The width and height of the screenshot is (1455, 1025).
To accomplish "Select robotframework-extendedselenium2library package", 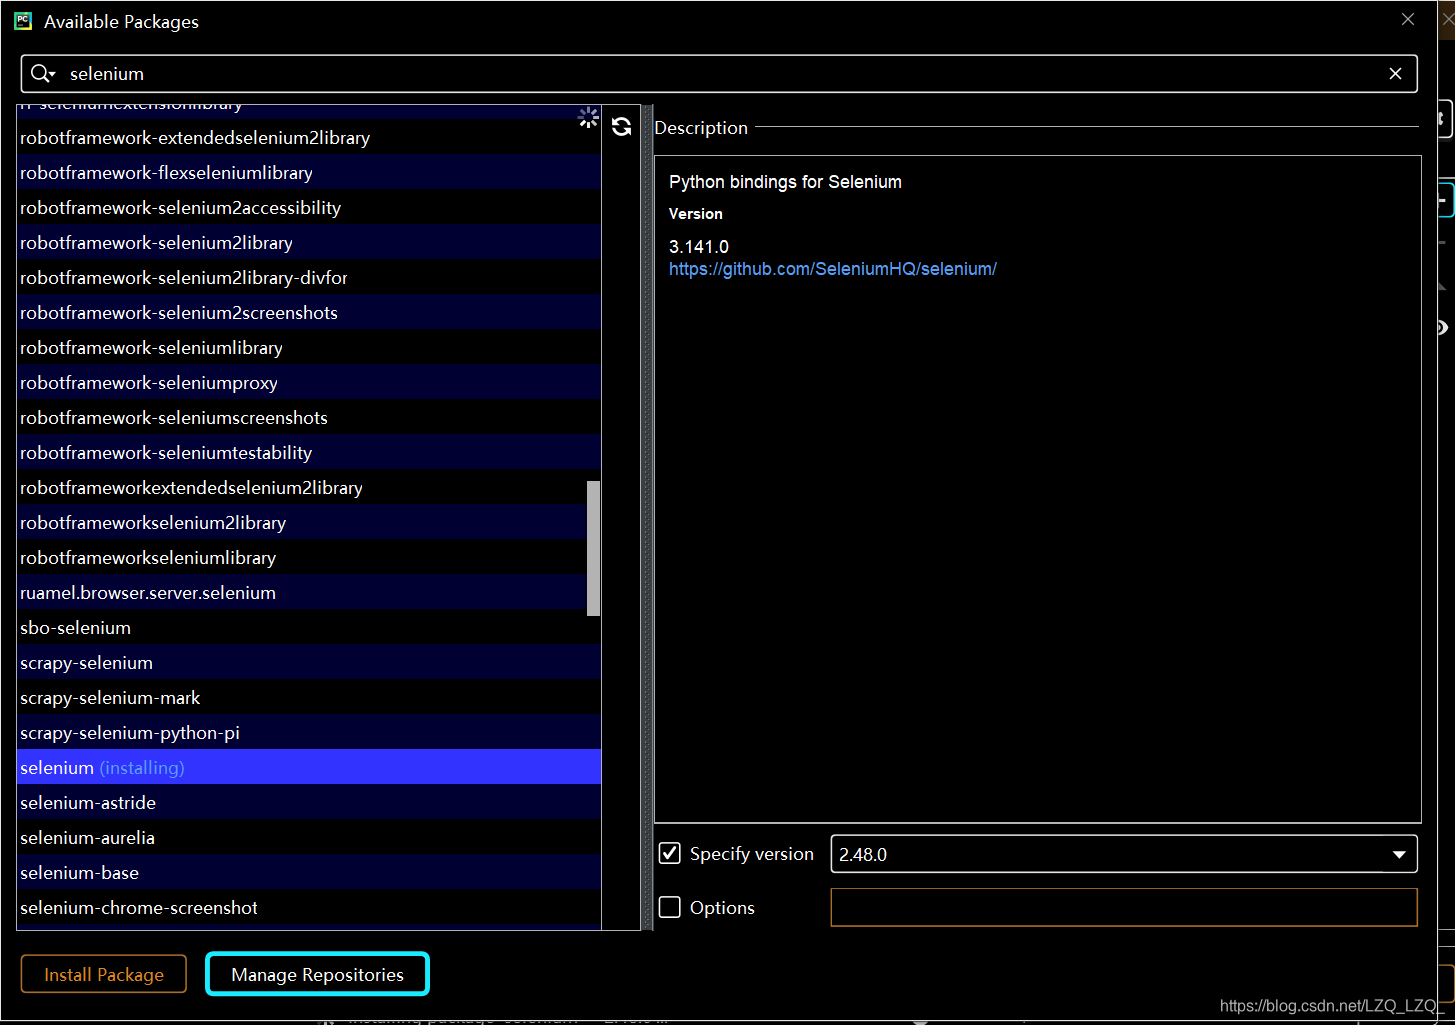I will click(309, 137).
